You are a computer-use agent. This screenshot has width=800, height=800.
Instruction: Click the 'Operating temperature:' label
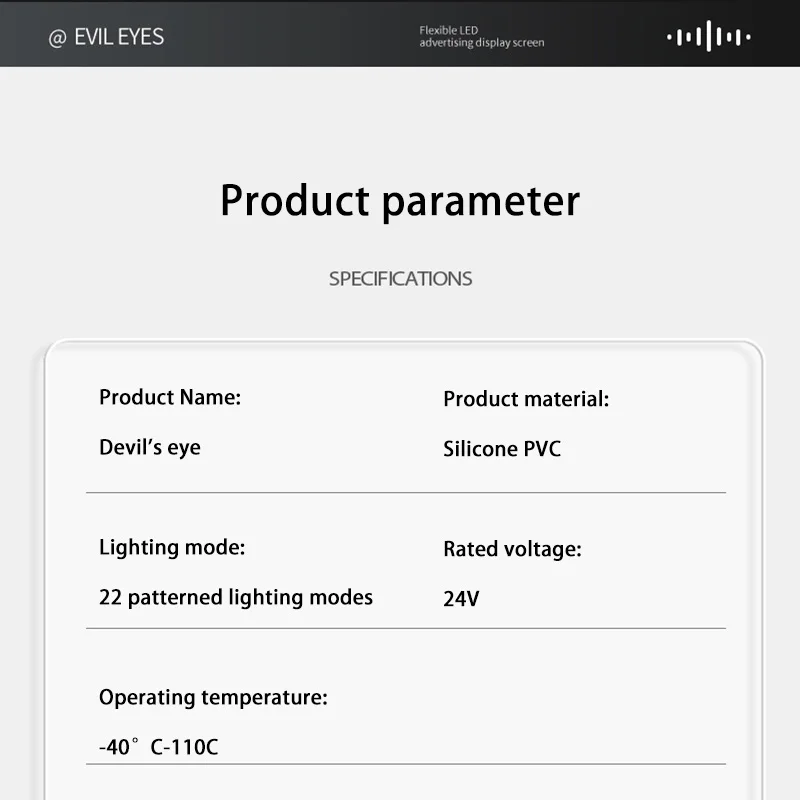coord(213,697)
